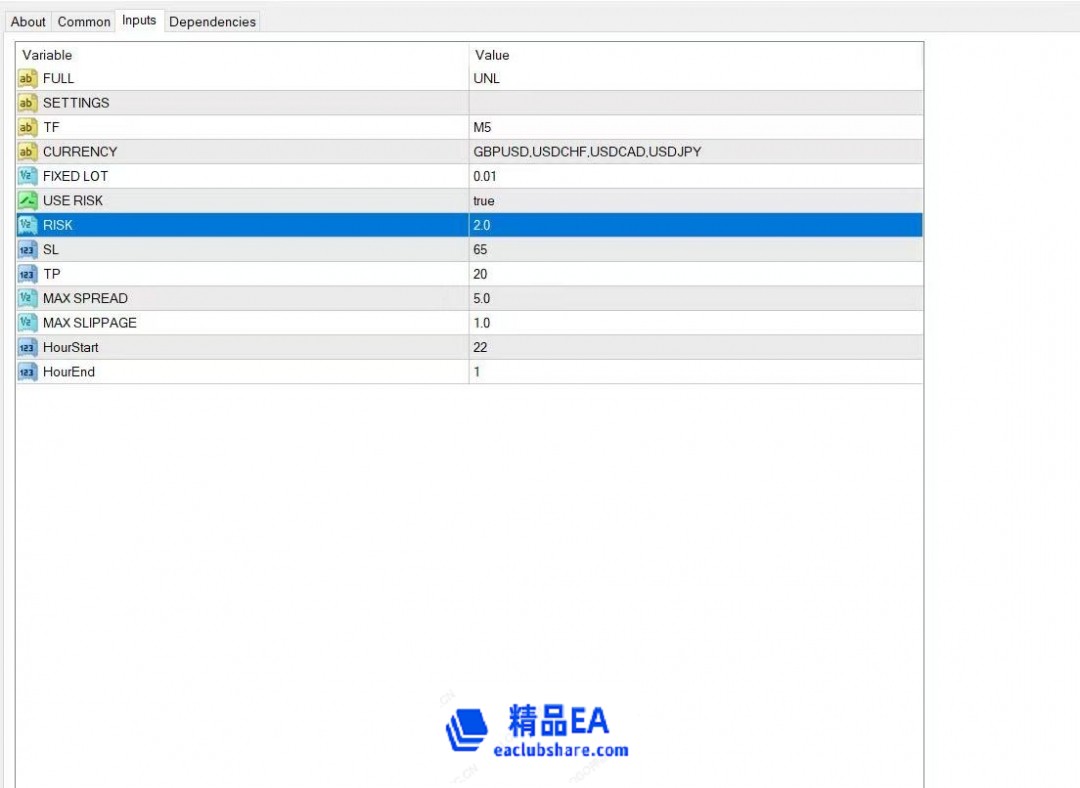Image resolution: width=1080 pixels, height=788 pixels.
Task: Go to the Dependencies tab
Action: tap(212, 22)
